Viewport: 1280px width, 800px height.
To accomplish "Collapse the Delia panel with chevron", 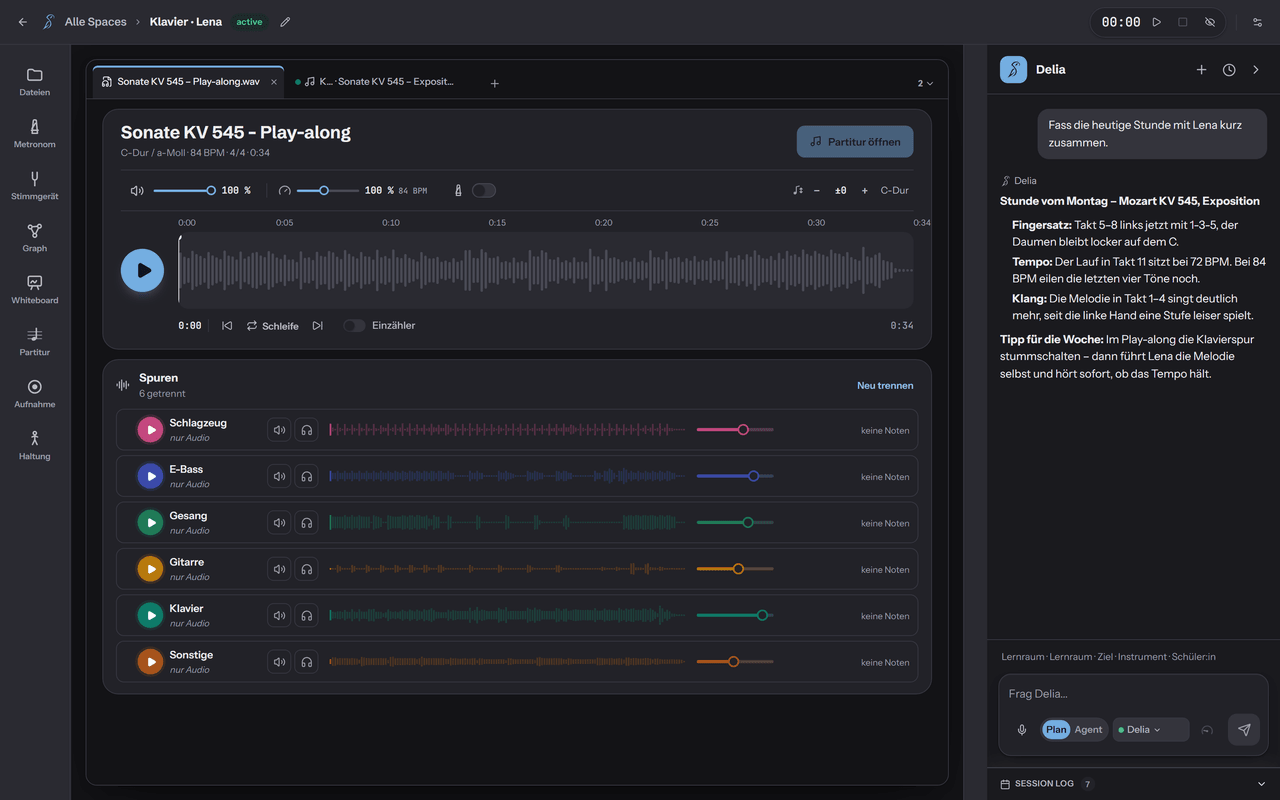I will point(1256,70).
